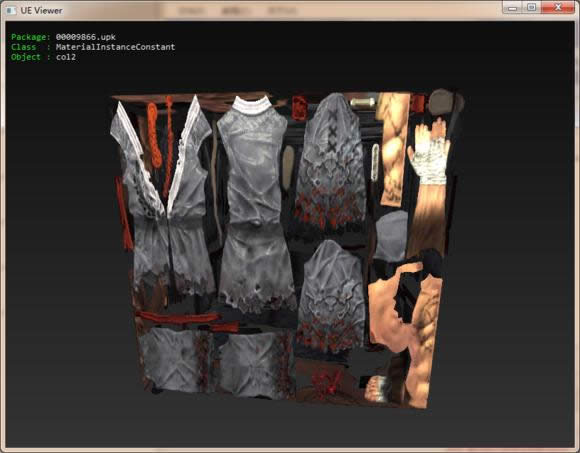Image resolution: width=580 pixels, height=453 pixels.
Task: Click the orange braided rope texture
Action: pyautogui.click(x=154, y=136)
